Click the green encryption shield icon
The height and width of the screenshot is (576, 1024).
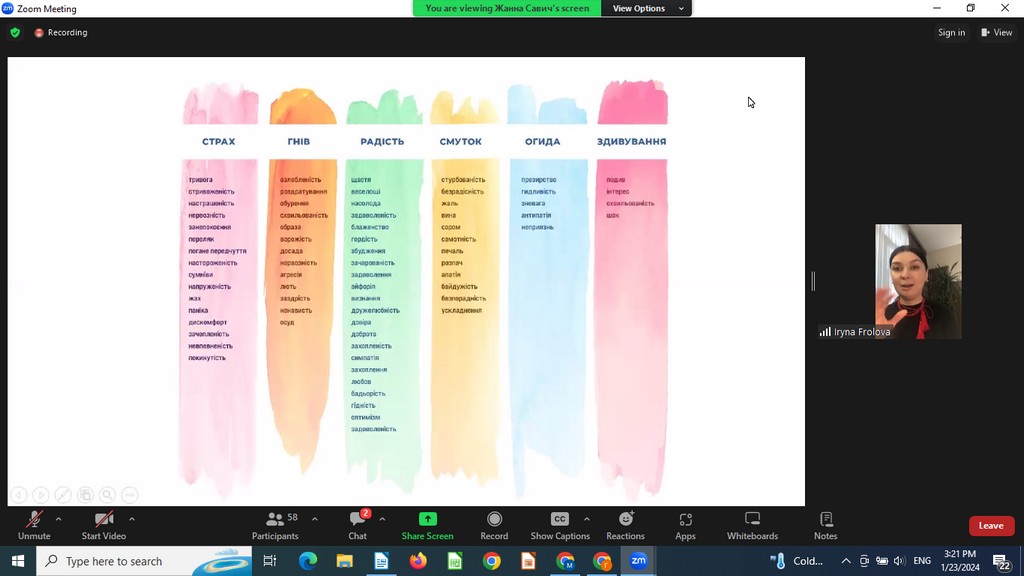point(15,32)
